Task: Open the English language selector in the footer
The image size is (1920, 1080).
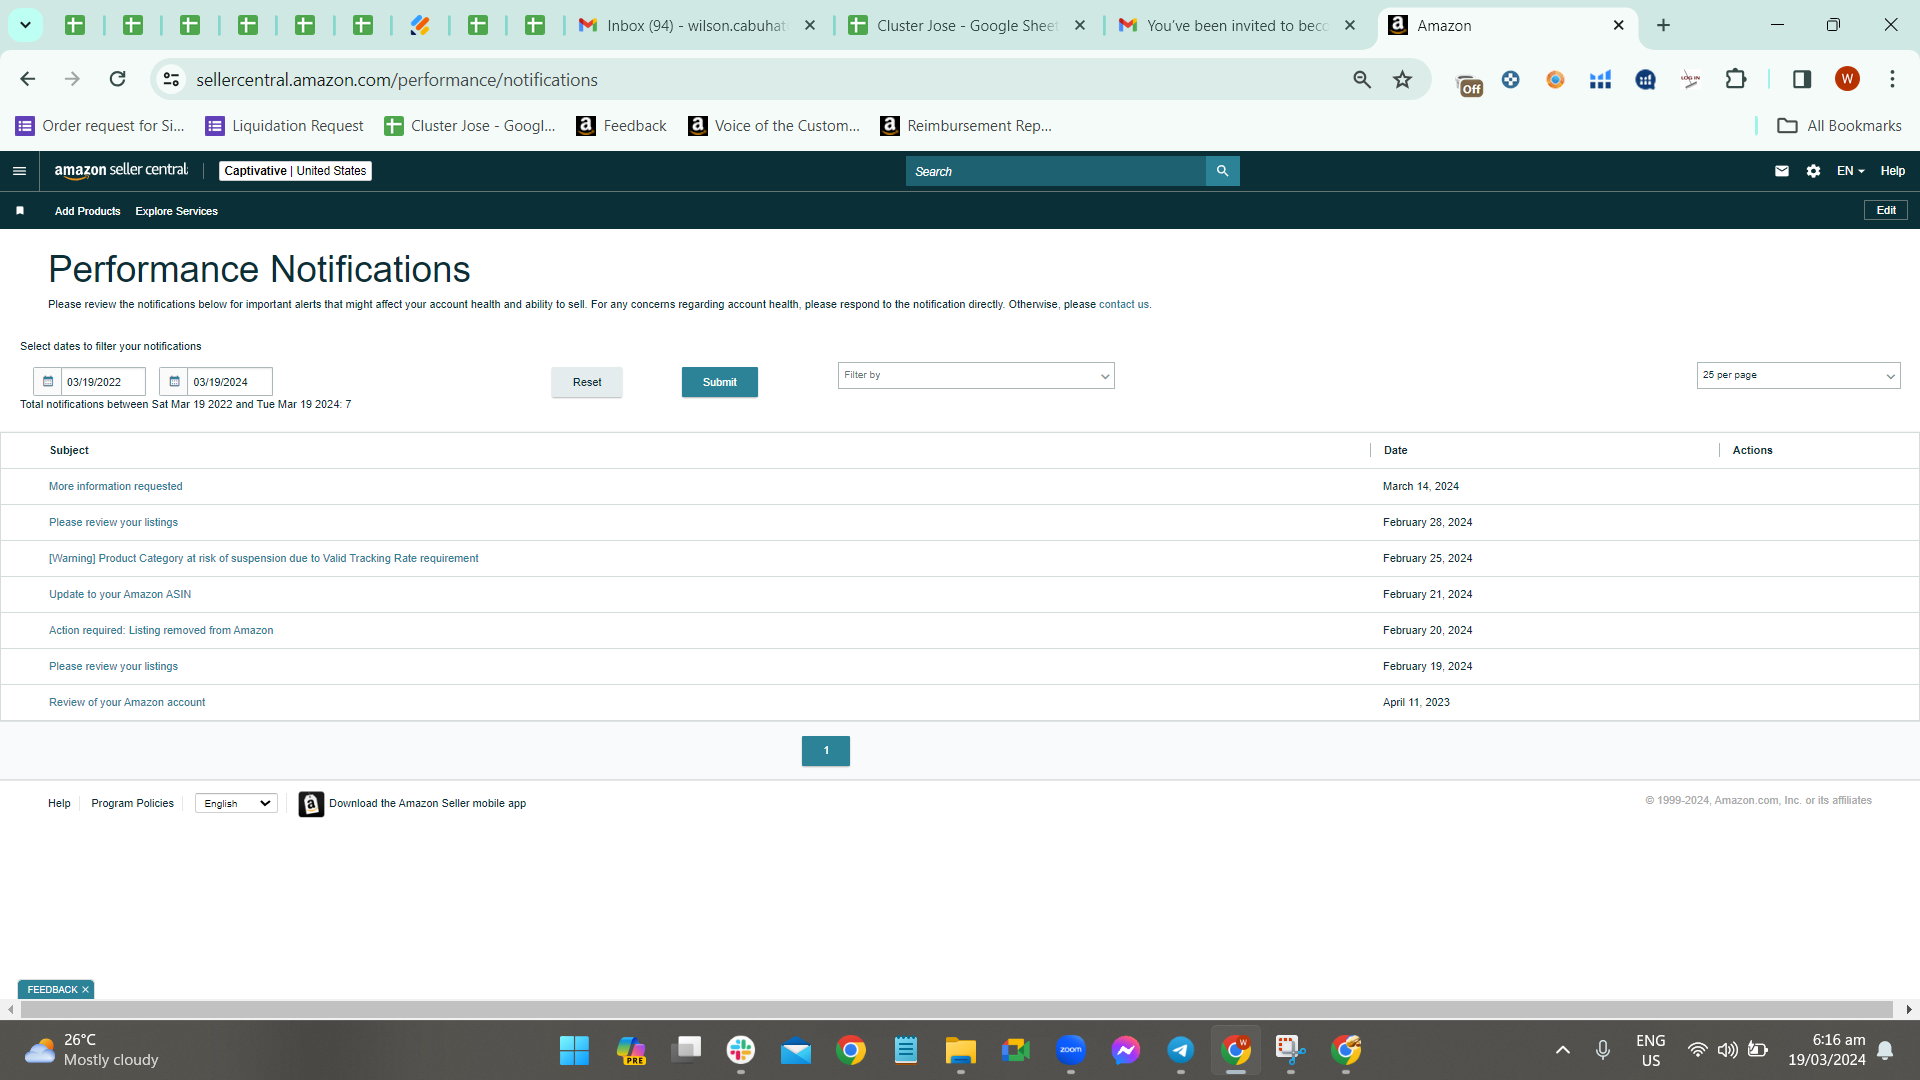Action: click(x=236, y=804)
